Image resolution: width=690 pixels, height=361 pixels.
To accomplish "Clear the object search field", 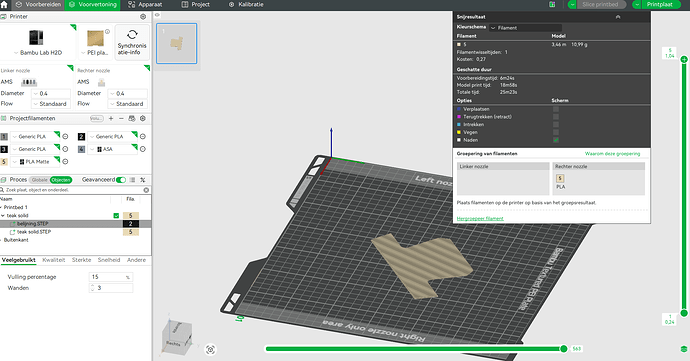I will (146, 190).
